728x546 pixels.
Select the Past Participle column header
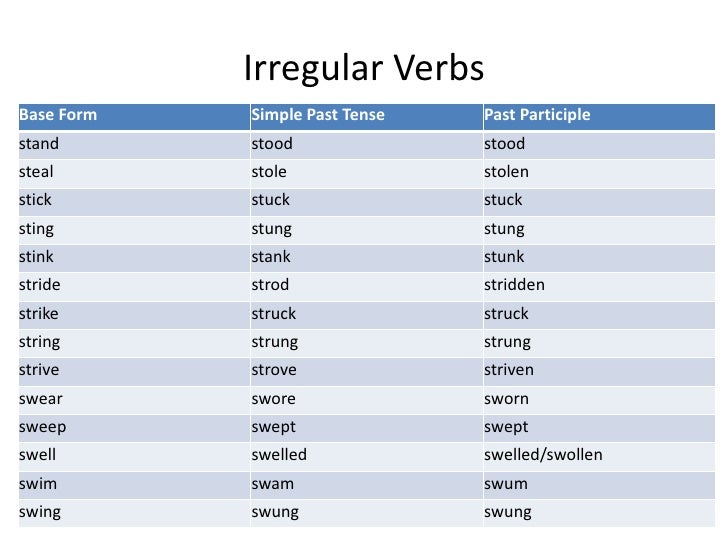pyautogui.click(x=537, y=115)
